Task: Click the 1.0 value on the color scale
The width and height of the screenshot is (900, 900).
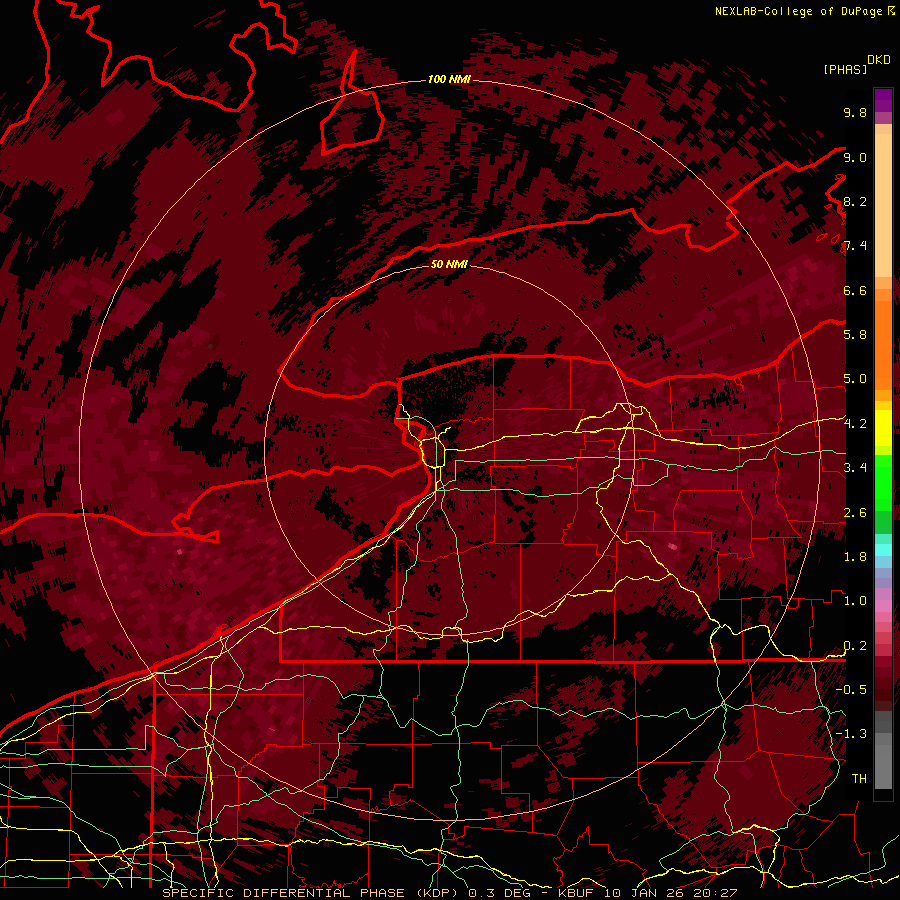Action: coord(855,601)
